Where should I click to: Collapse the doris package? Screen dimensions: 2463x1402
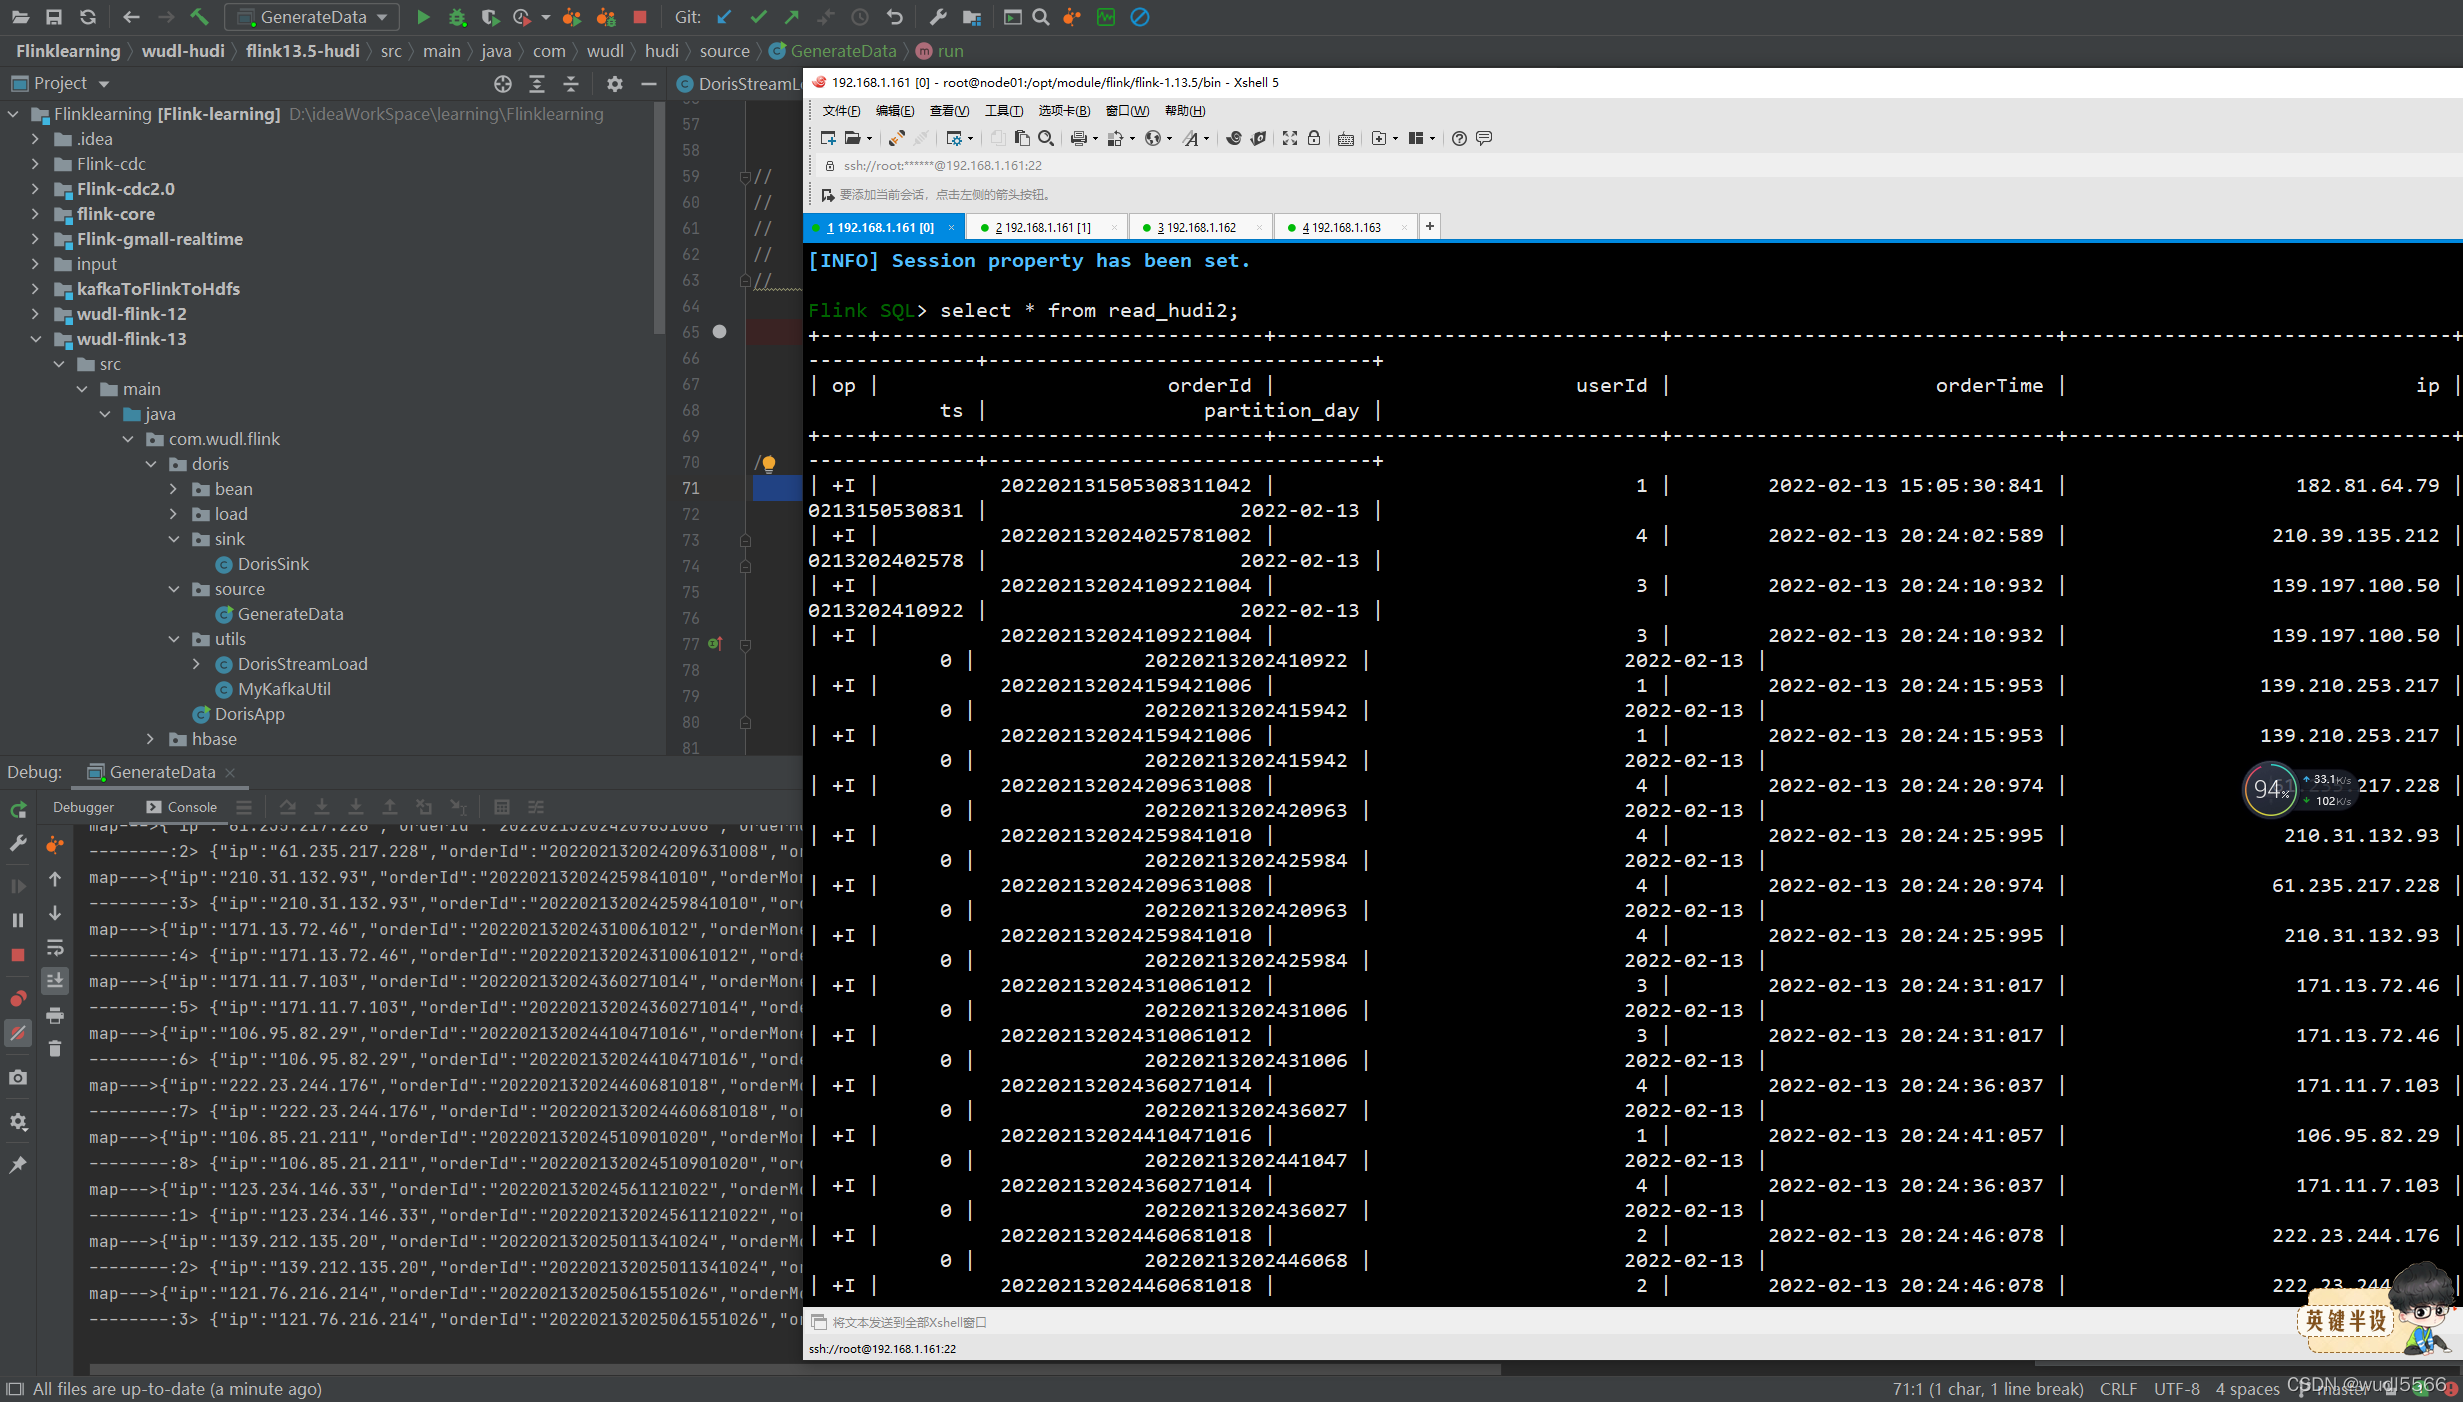pos(151,464)
